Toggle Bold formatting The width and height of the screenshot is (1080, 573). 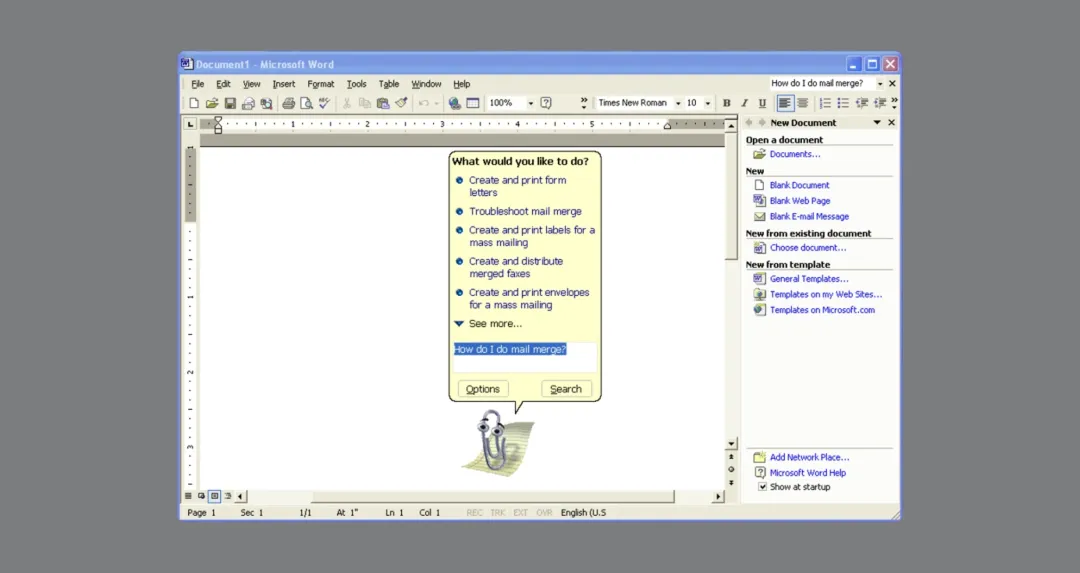[x=727, y=103]
